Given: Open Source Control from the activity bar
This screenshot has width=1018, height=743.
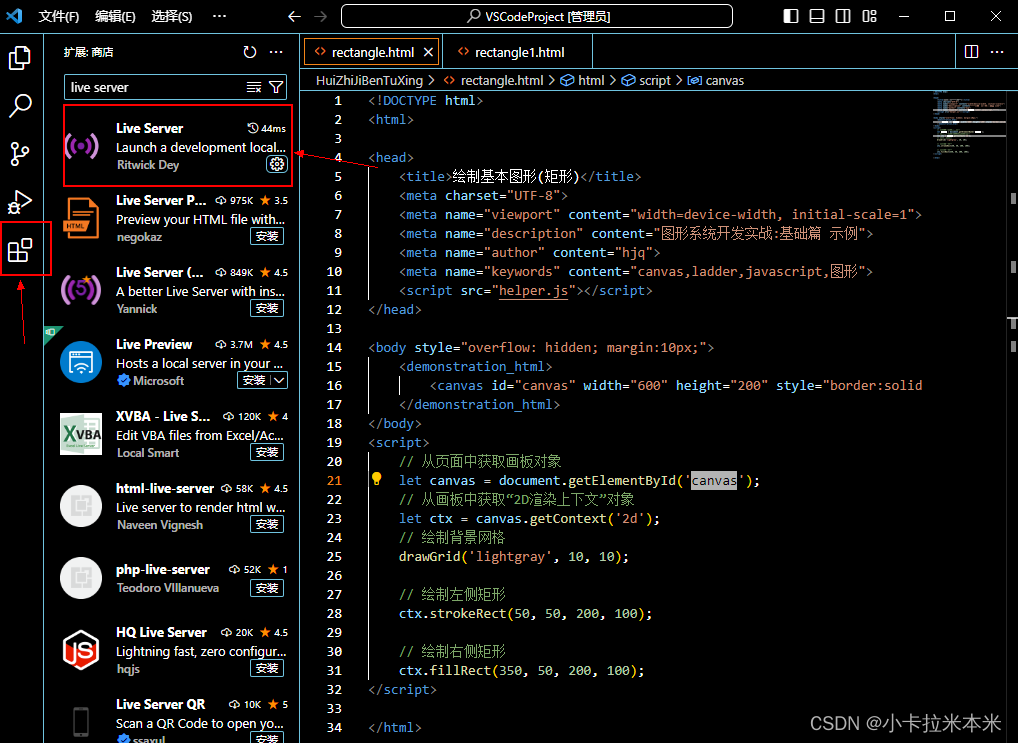Looking at the screenshot, I should [20, 154].
